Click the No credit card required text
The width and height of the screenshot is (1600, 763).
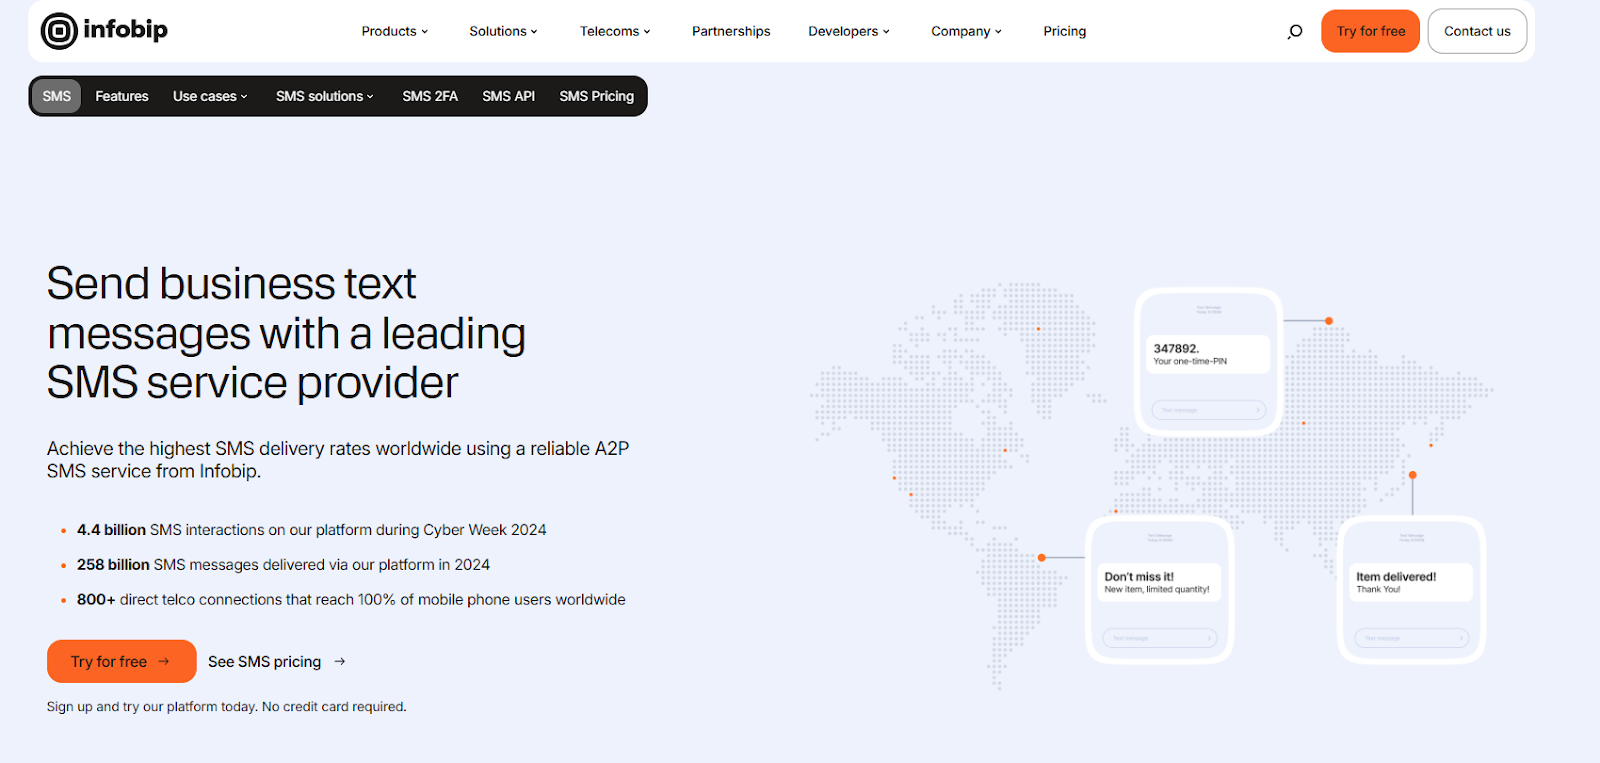click(334, 707)
